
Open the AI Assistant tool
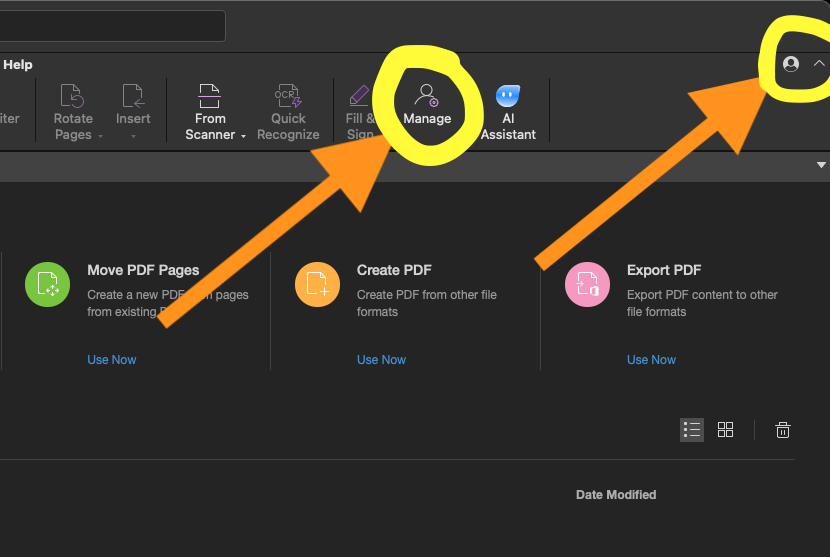tap(508, 98)
